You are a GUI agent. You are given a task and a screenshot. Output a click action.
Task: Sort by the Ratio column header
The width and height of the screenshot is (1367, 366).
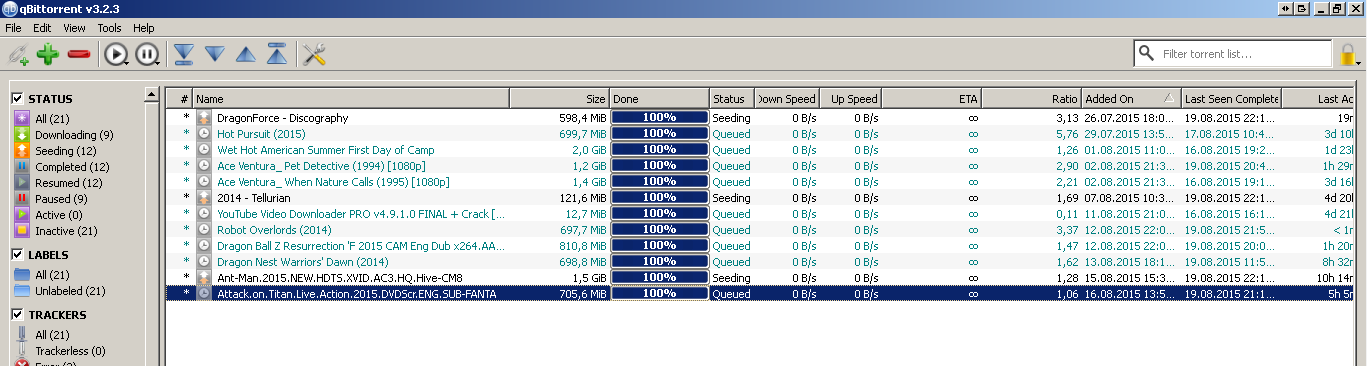(1032, 99)
